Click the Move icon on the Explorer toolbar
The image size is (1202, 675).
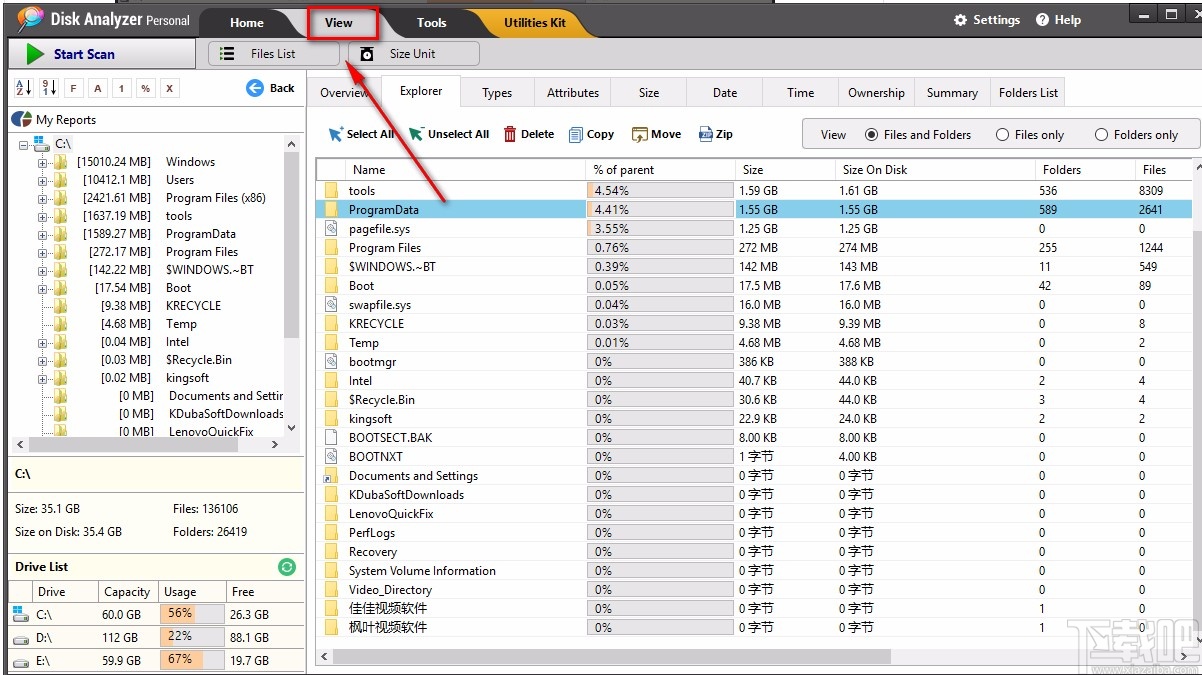click(x=638, y=133)
